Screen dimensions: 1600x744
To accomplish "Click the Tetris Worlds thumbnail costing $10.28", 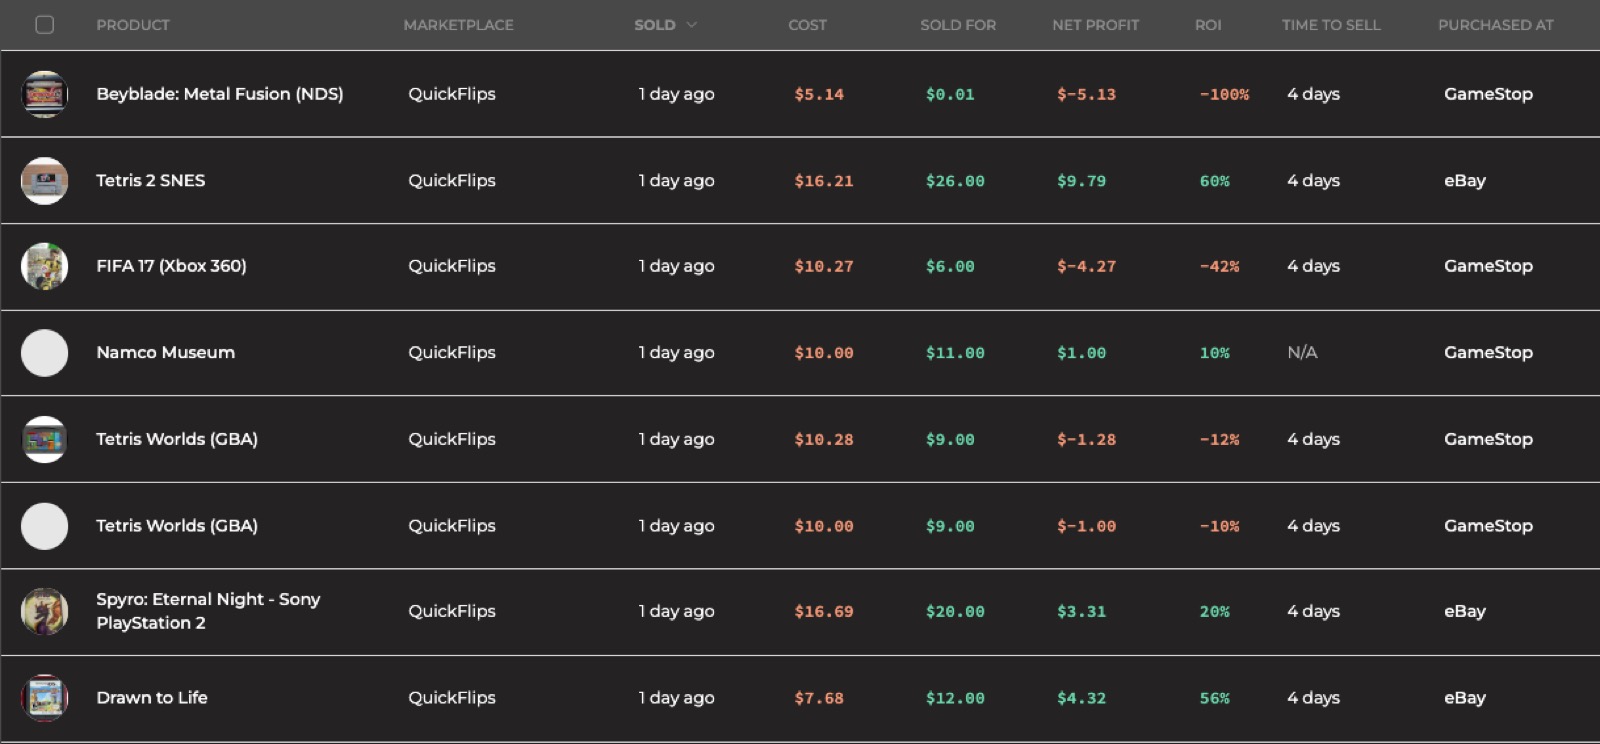I will 44,439.
